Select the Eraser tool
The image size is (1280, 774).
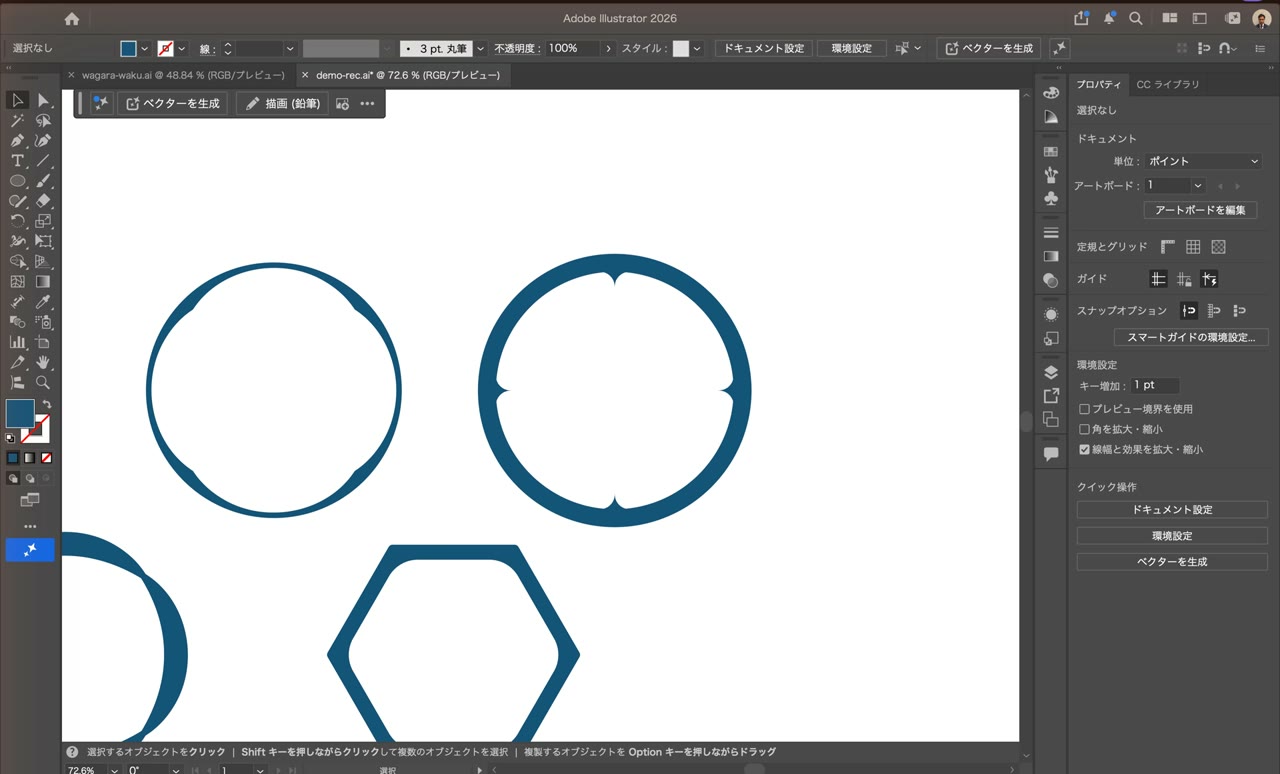pyautogui.click(x=43, y=201)
